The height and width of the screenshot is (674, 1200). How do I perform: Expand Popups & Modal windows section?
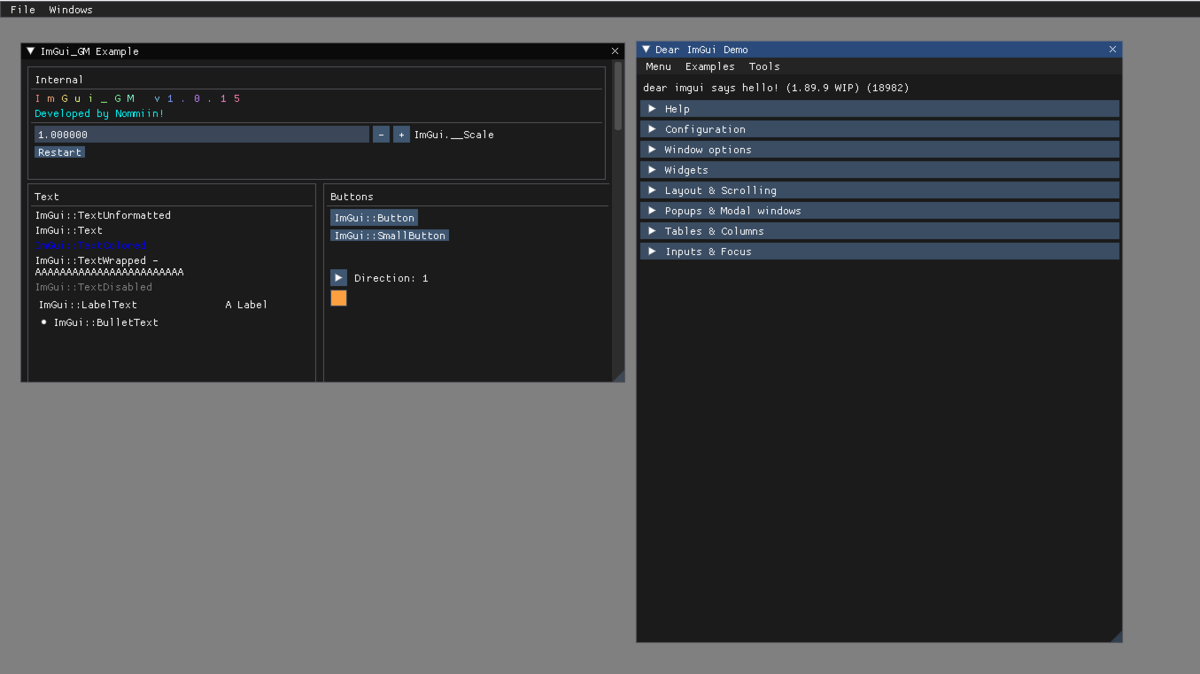click(x=879, y=211)
